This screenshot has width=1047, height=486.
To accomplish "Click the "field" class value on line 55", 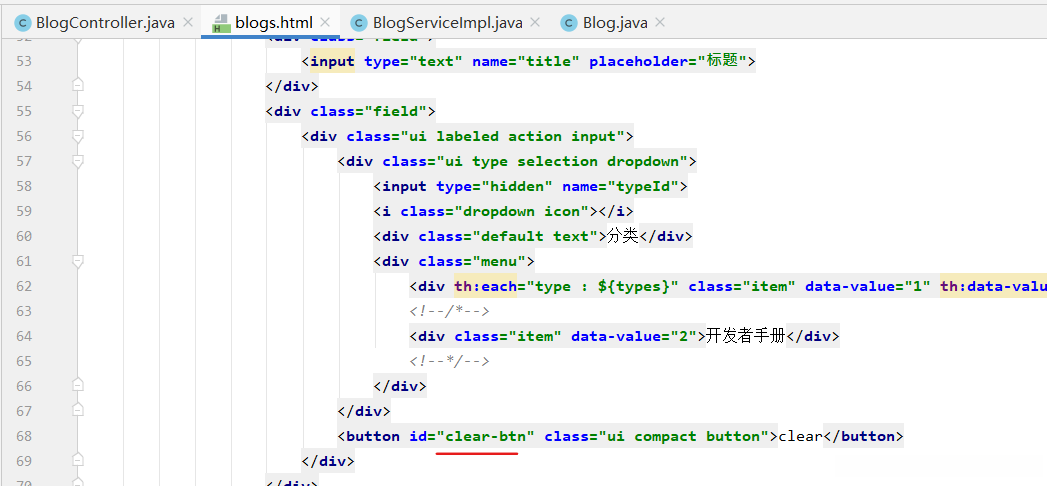I will pos(395,111).
